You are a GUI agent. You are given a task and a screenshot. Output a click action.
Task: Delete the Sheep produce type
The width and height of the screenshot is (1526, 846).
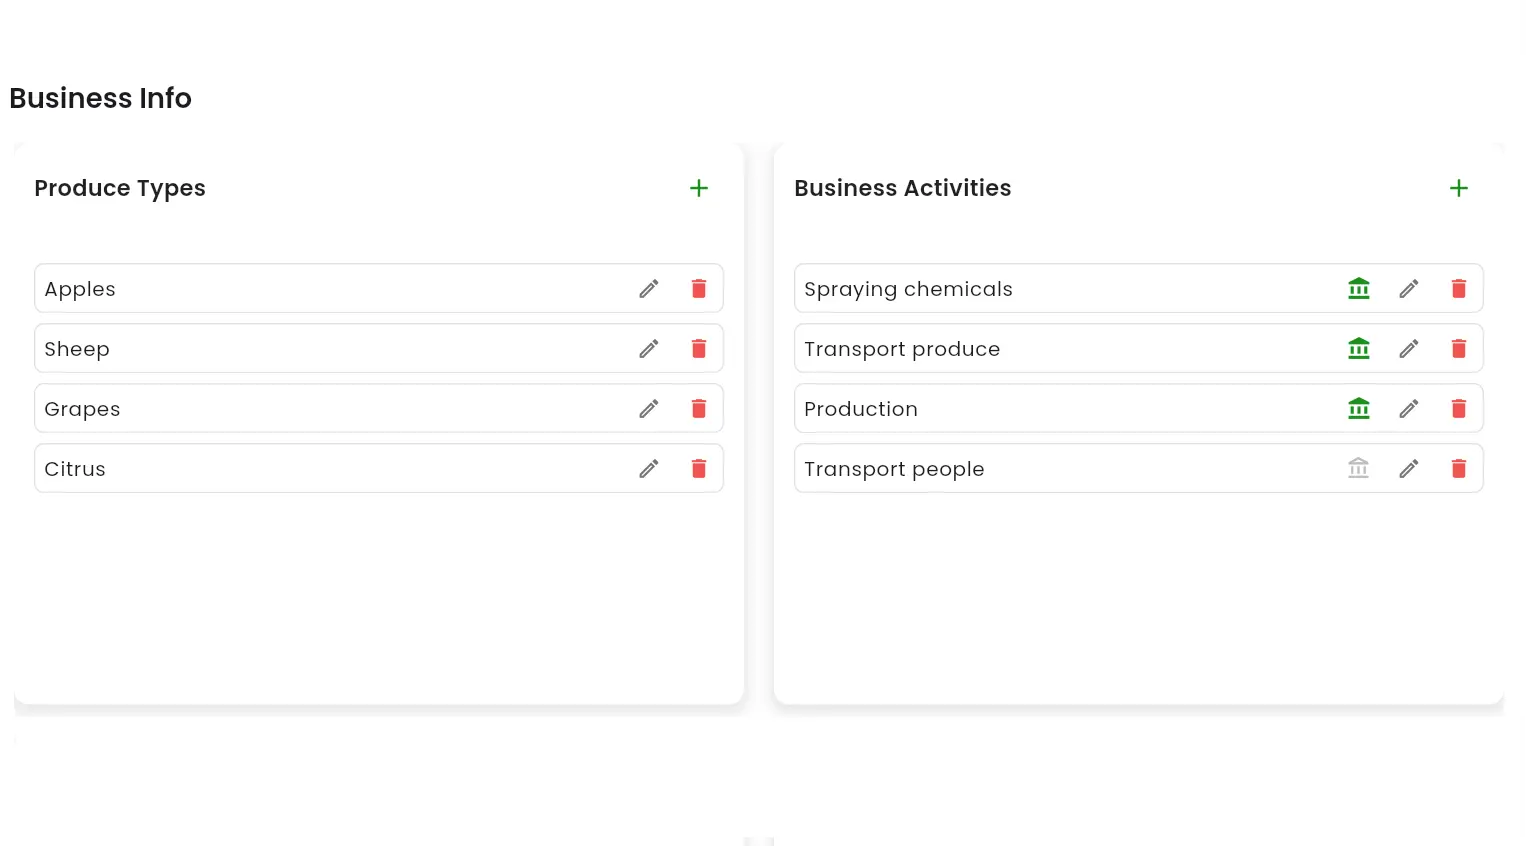tap(699, 349)
